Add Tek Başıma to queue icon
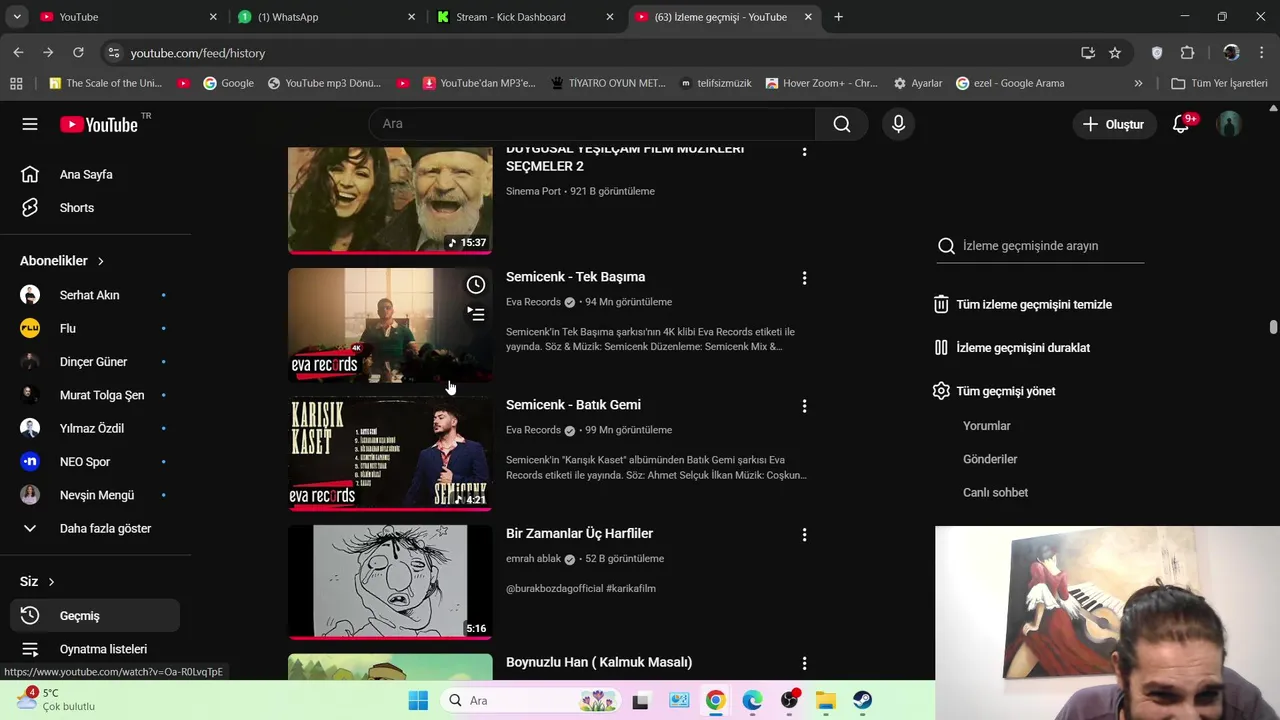Viewport: 1280px width, 720px height. pos(476,314)
